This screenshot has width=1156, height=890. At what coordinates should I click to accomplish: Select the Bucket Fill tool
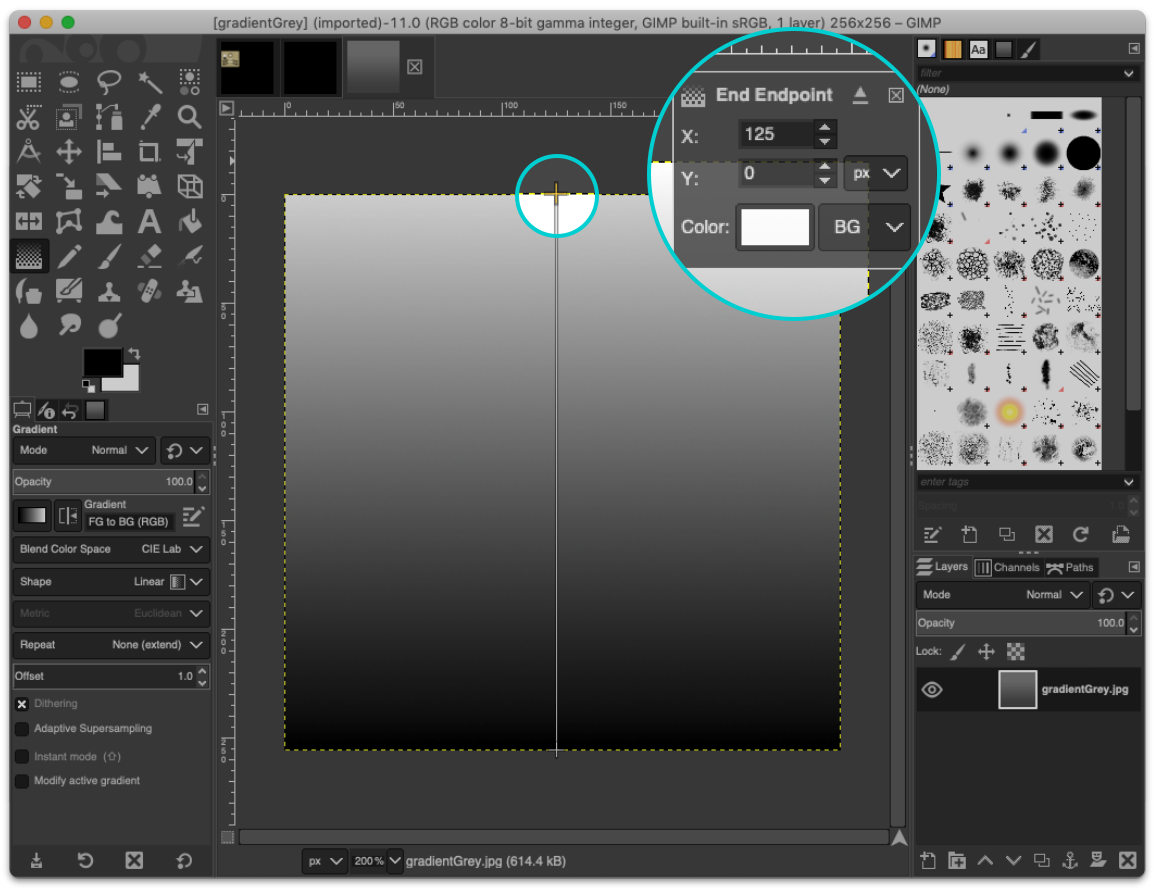189,221
